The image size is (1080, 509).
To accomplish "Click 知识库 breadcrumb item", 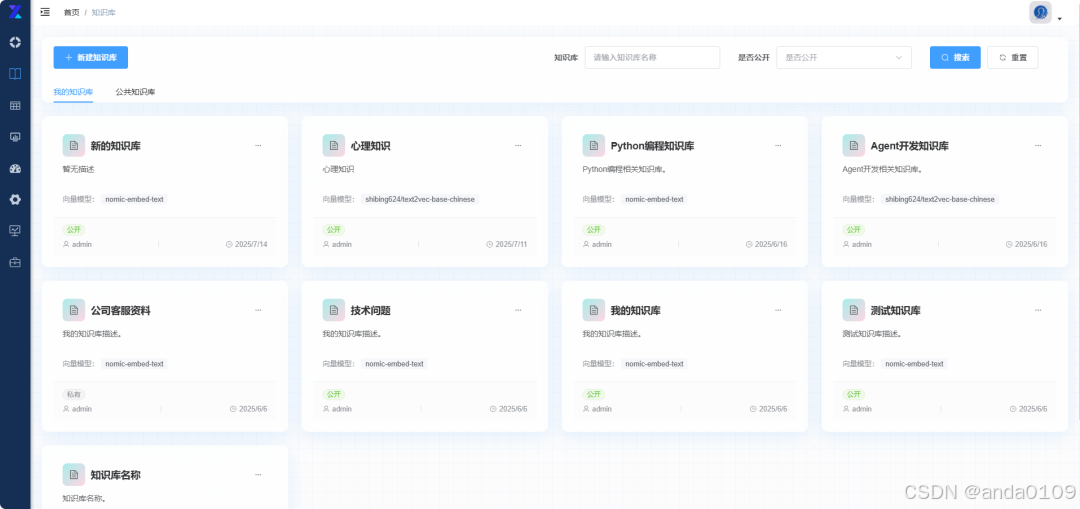I will [x=101, y=12].
